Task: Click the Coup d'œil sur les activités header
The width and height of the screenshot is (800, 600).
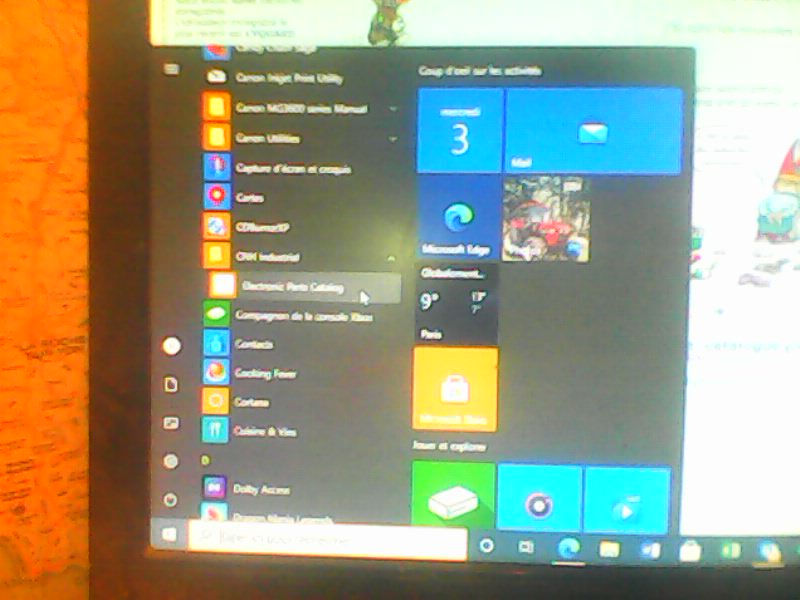Action: pos(479,70)
